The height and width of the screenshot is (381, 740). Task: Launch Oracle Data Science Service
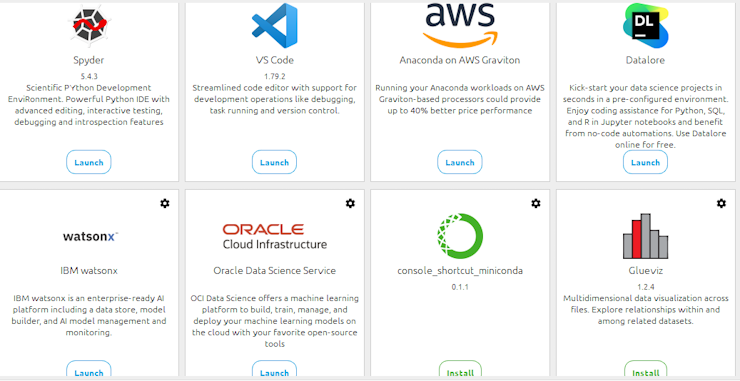[274, 370]
